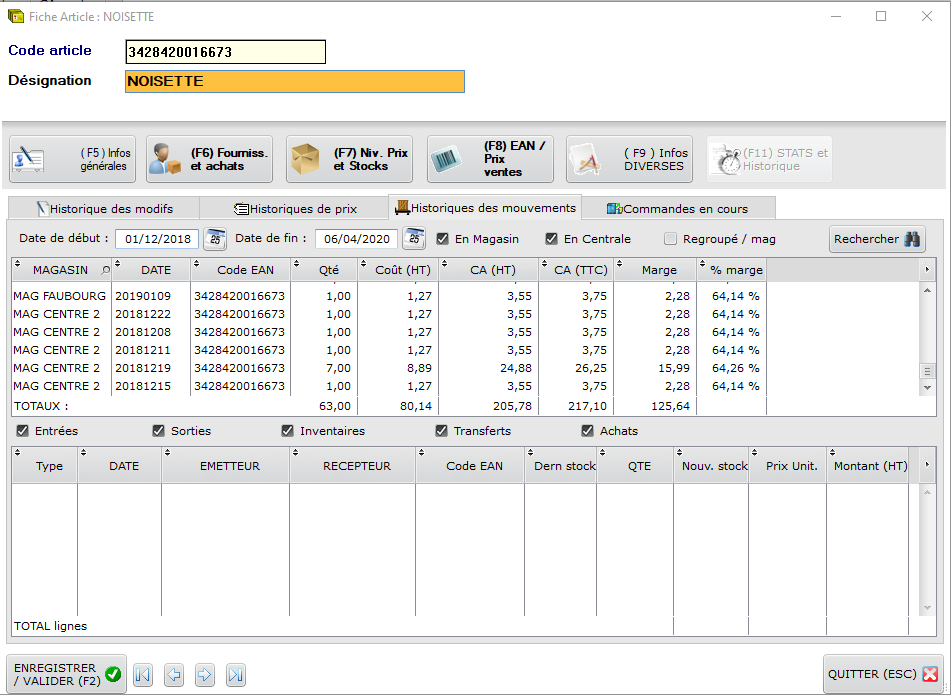Open F9 Infos DIVERSES section
The image size is (951, 695).
tap(630, 159)
